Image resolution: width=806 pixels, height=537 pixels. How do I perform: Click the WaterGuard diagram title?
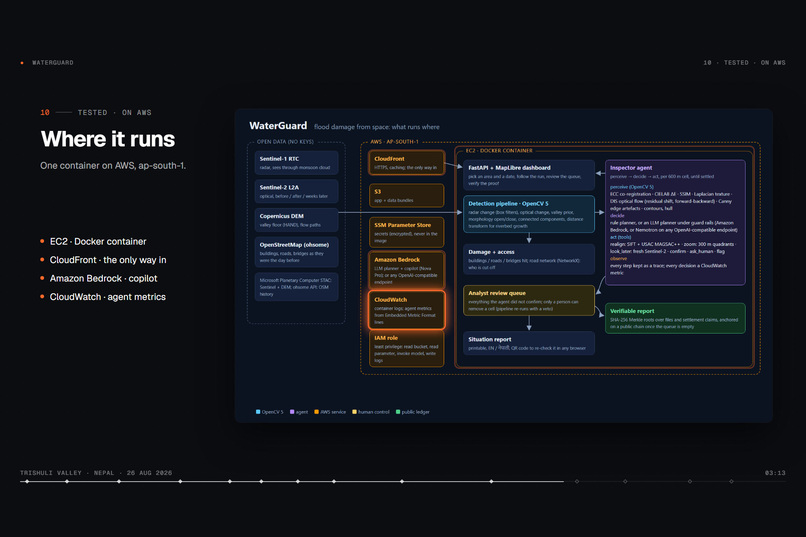pyautogui.click(x=278, y=126)
